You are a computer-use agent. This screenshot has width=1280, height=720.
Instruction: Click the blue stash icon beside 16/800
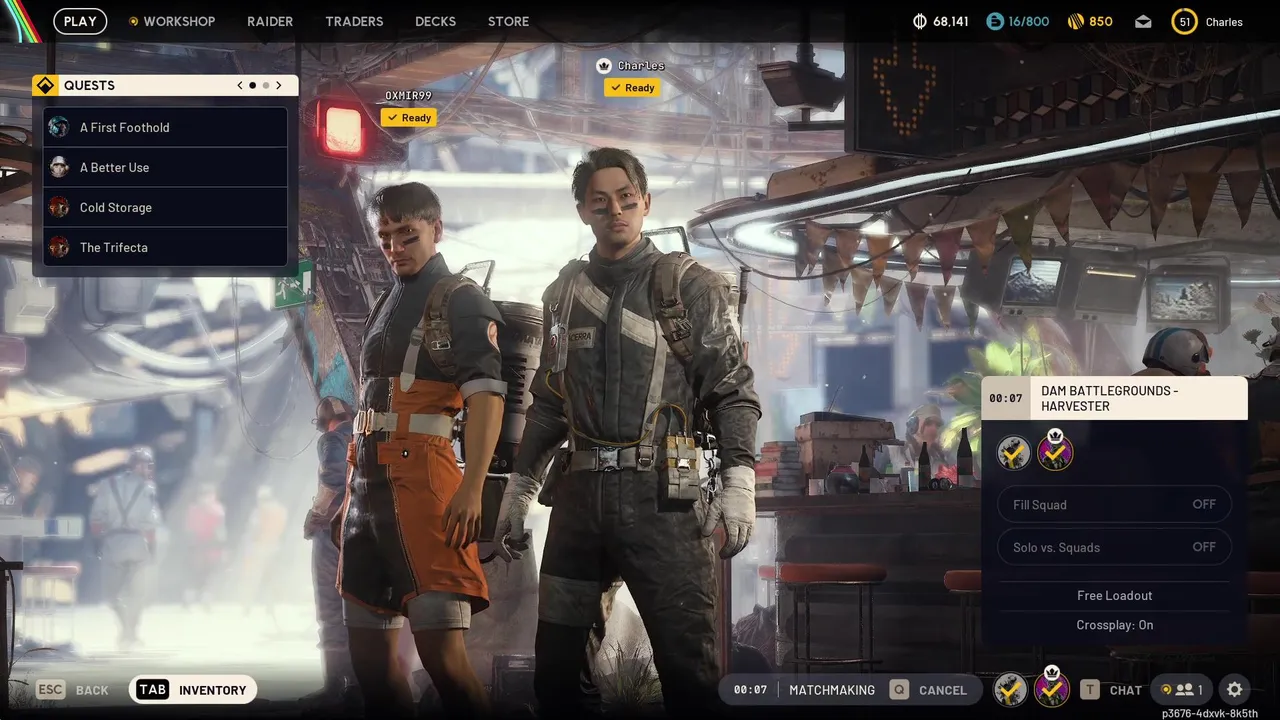[x=994, y=21]
